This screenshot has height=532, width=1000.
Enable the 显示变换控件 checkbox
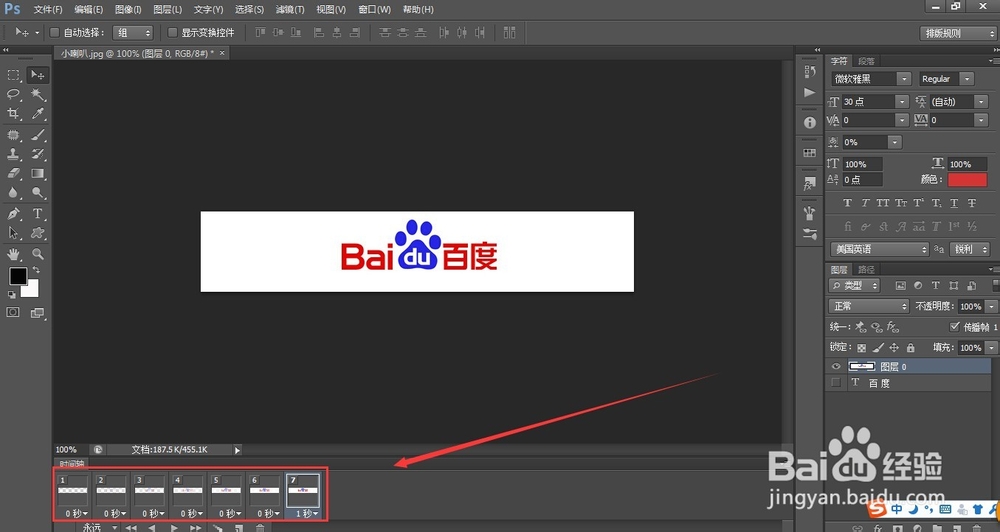click(172, 33)
